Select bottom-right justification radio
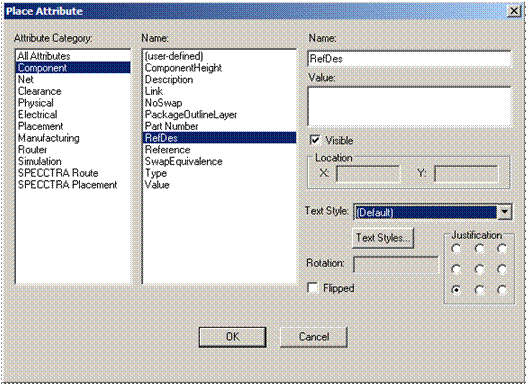Viewport: 528px width, 387px height. tap(502, 290)
